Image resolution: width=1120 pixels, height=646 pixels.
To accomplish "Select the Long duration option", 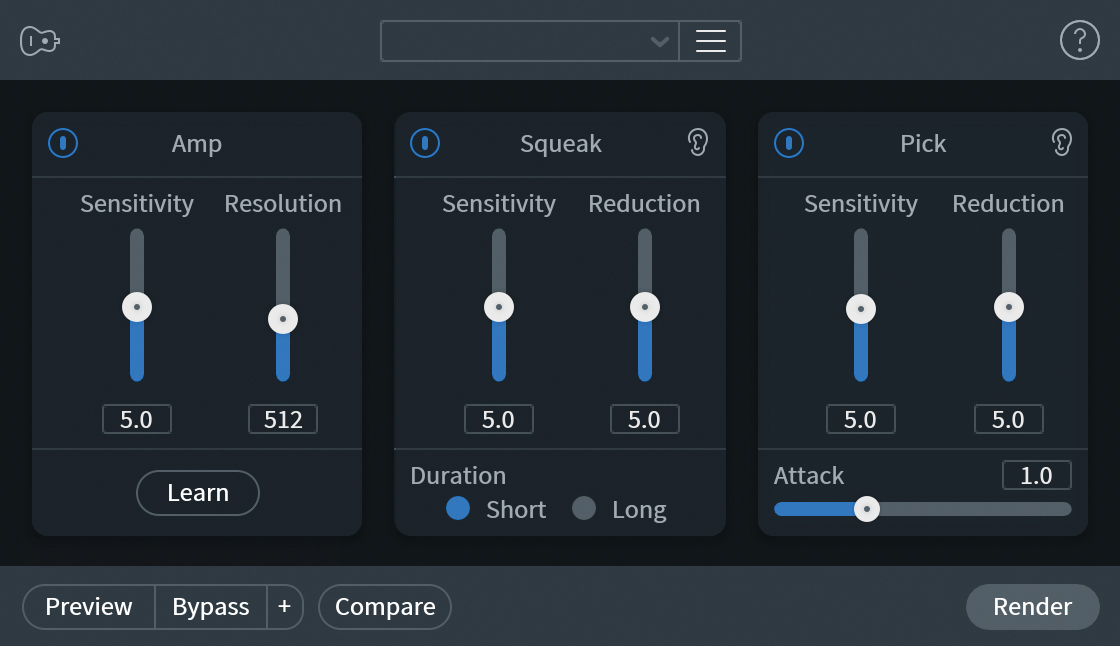I will [x=584, y=509].
